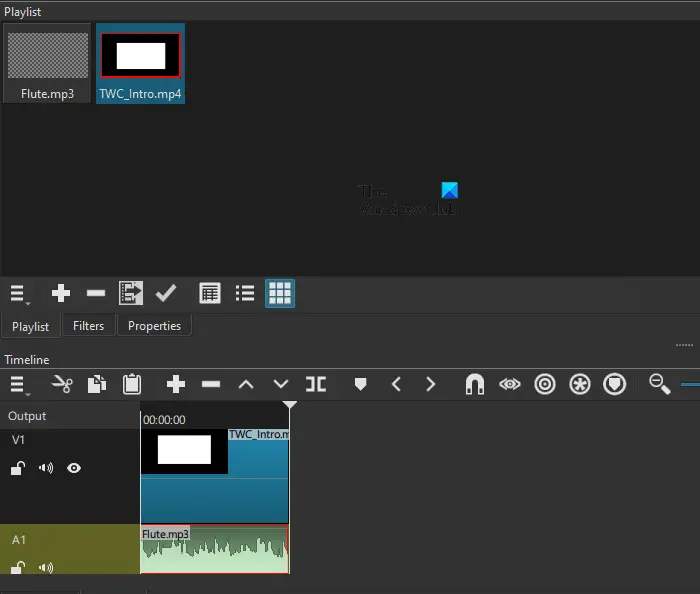This screenshot has height=594, width=700.
Task: Click the timeline zoom slider
Action: coord(690,384)
